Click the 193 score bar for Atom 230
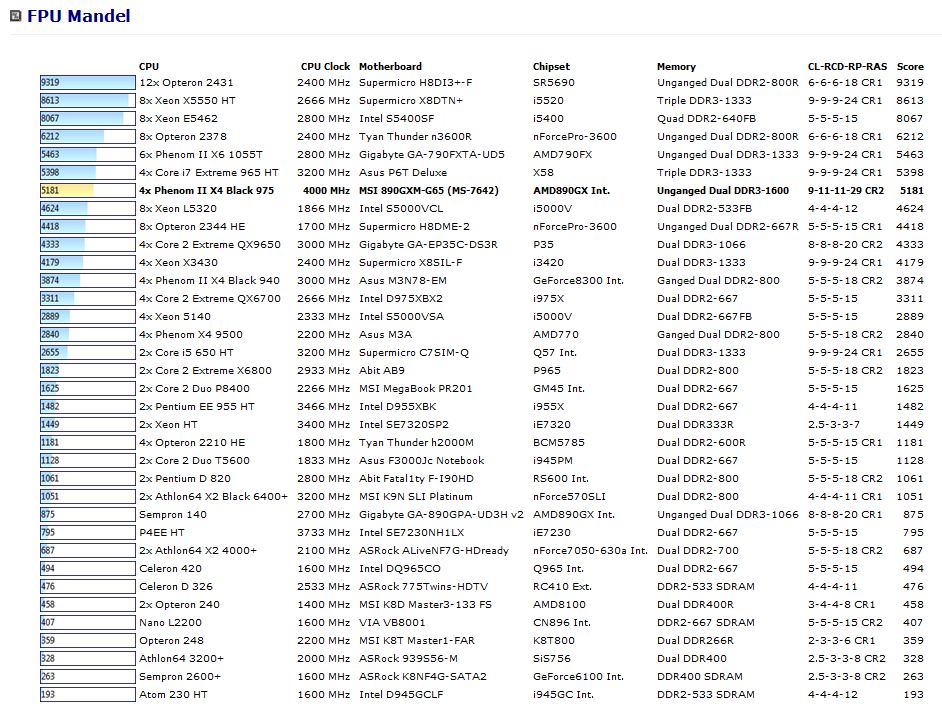The height and width of the screenshot is (714, 942). coord(49,695)
